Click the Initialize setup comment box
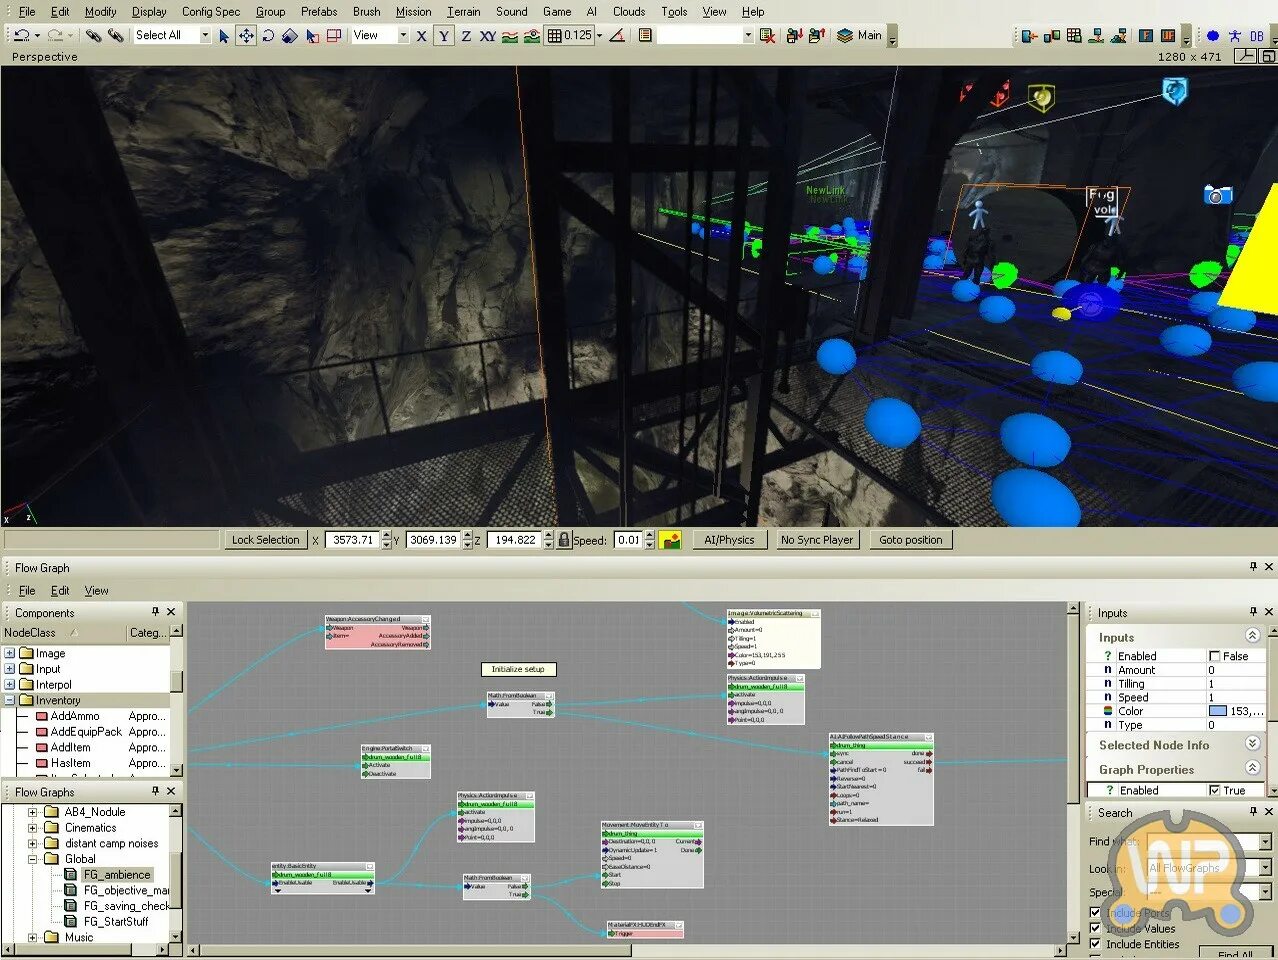 click(x=518, y=669)
